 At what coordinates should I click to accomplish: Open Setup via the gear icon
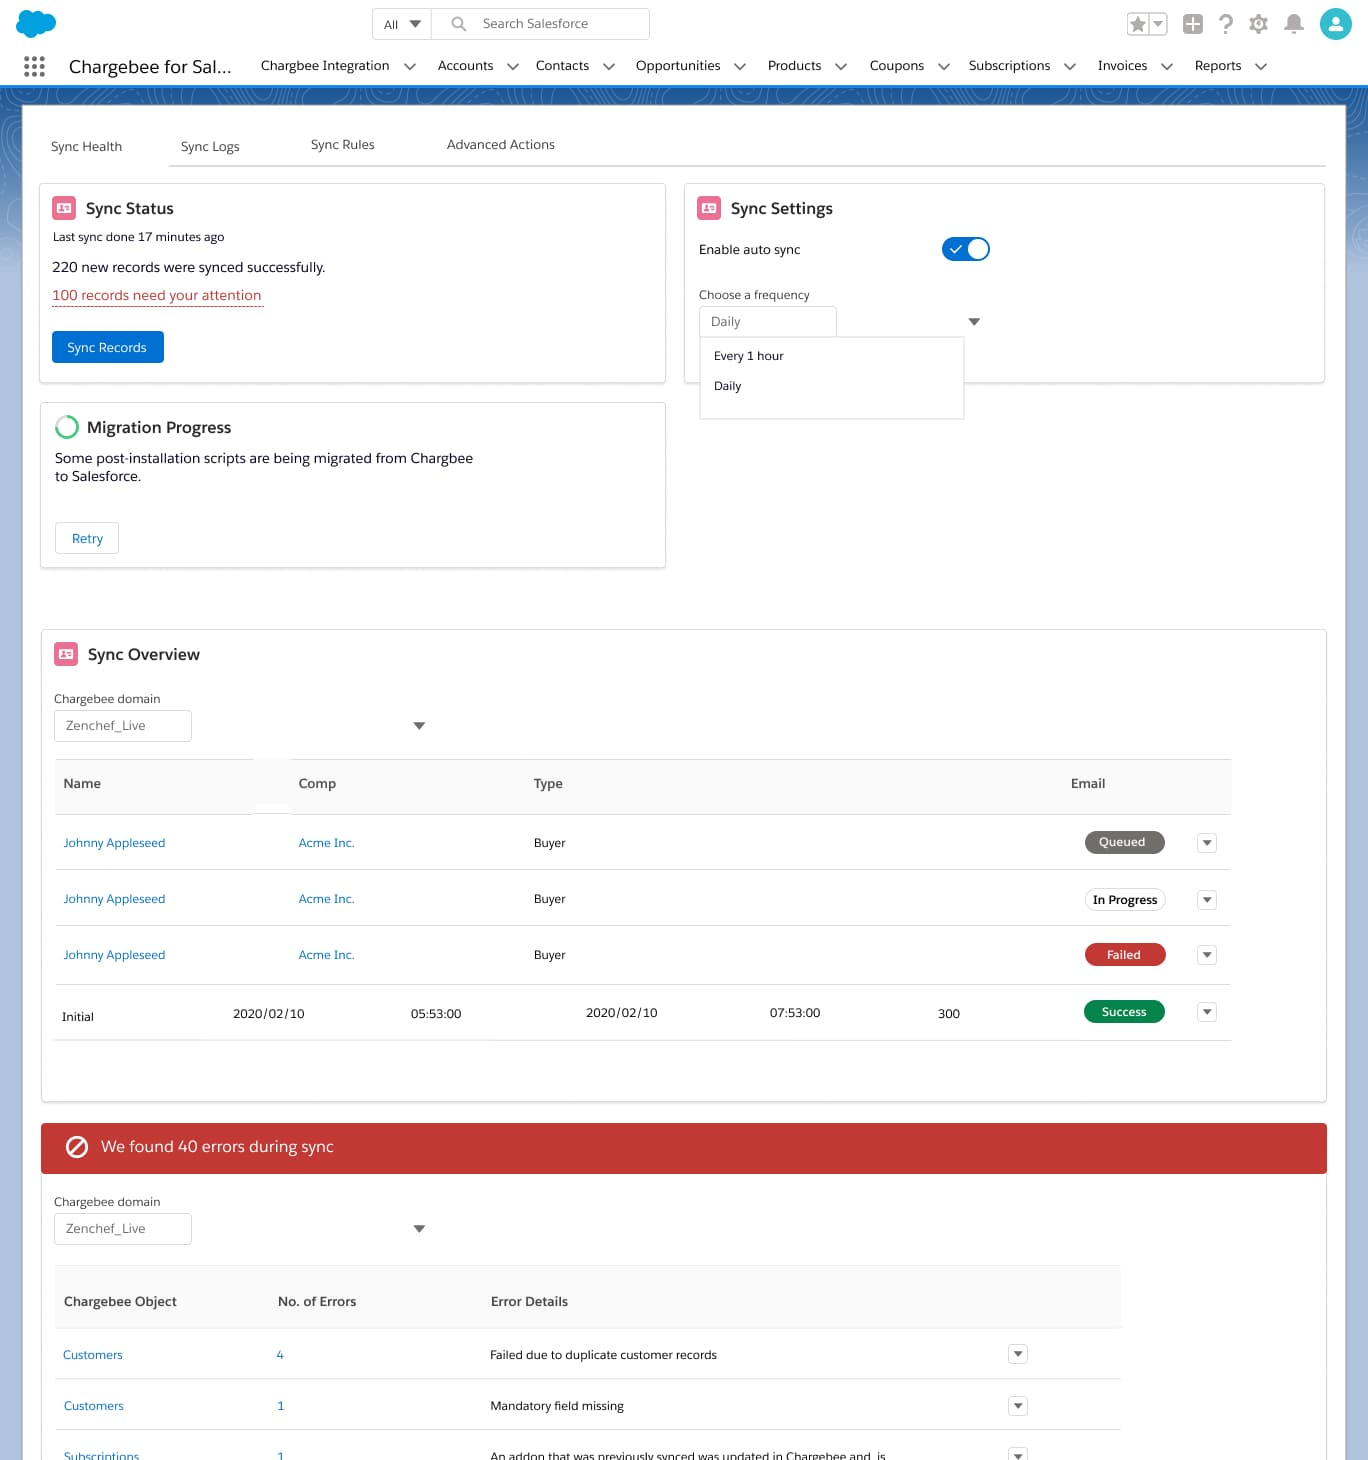tap(1258, 23)
